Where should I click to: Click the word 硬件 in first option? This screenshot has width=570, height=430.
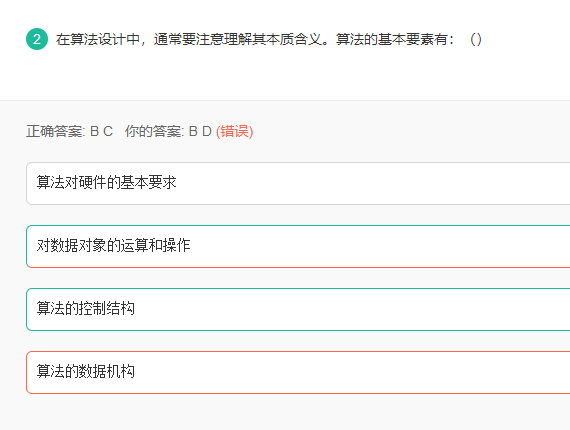click(x=85, y=182)
